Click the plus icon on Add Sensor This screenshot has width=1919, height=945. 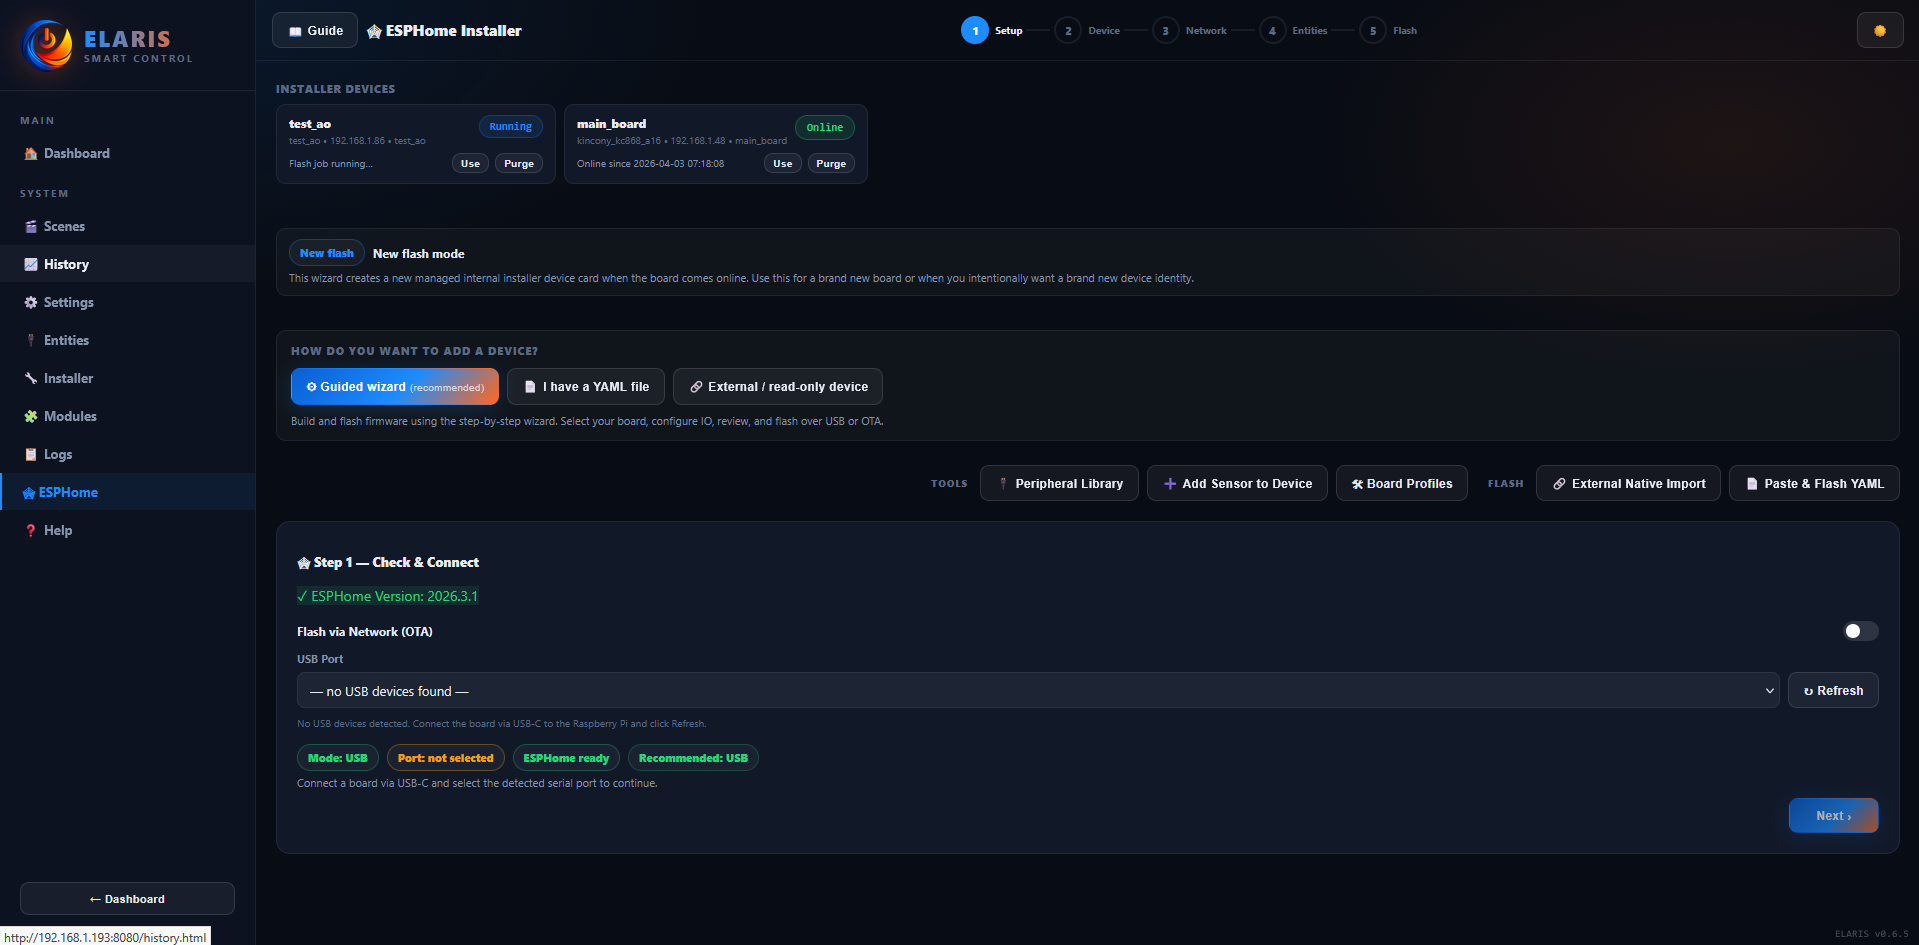coord(1170,484)
